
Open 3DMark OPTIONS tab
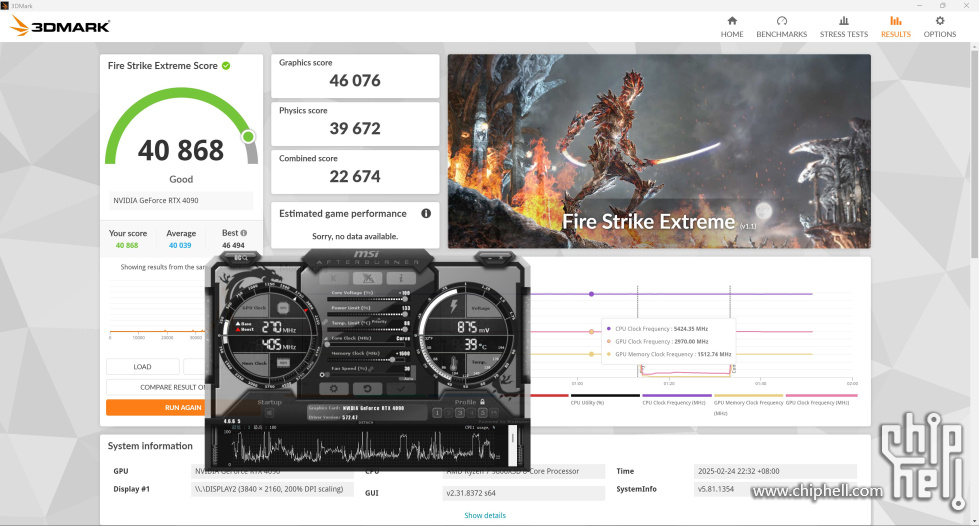(940, 27)
